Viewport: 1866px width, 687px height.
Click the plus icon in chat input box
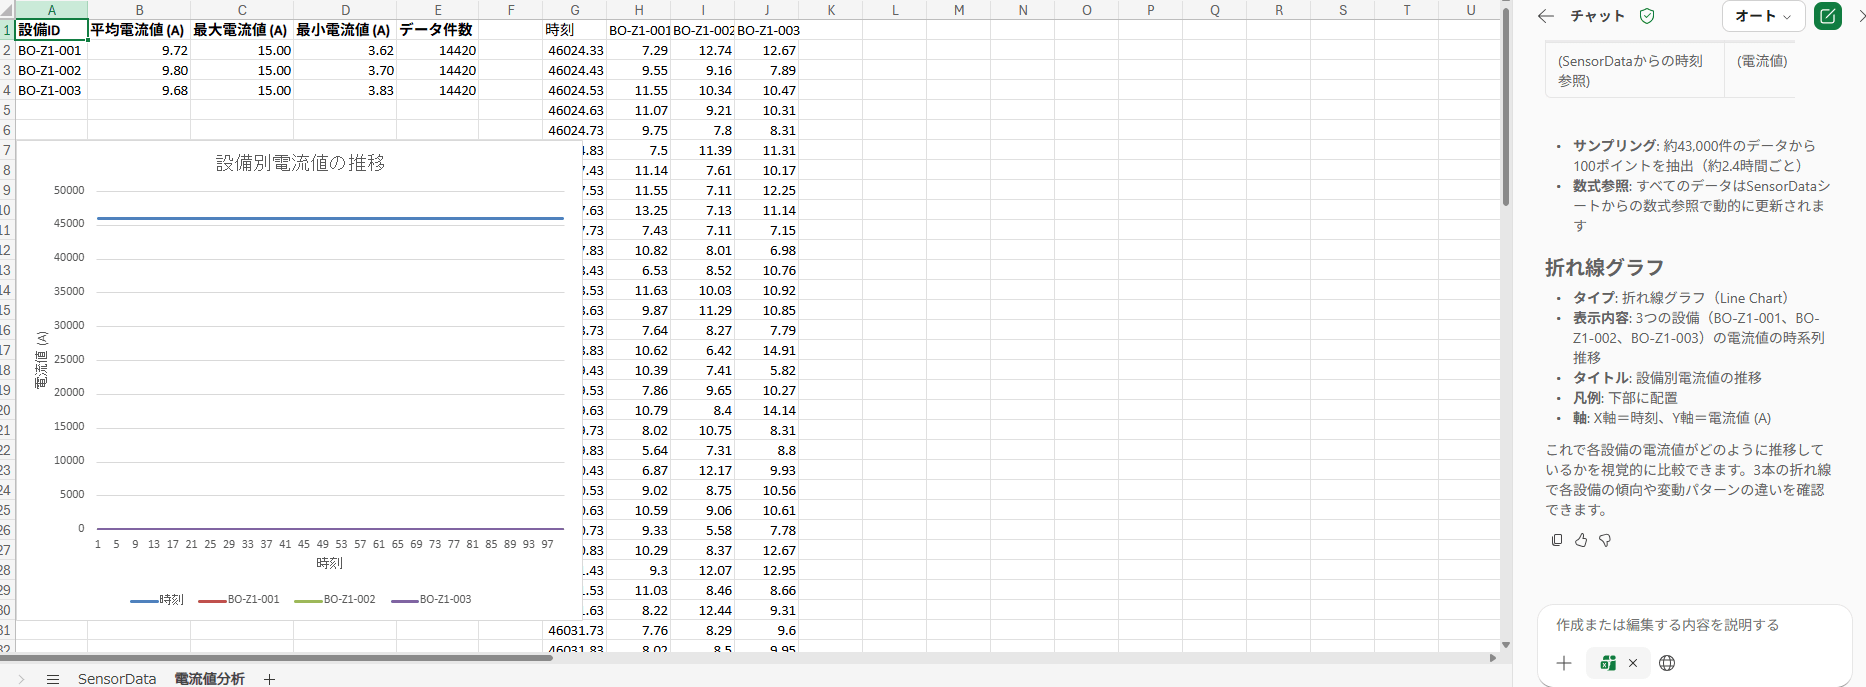tap(1564, 663)
